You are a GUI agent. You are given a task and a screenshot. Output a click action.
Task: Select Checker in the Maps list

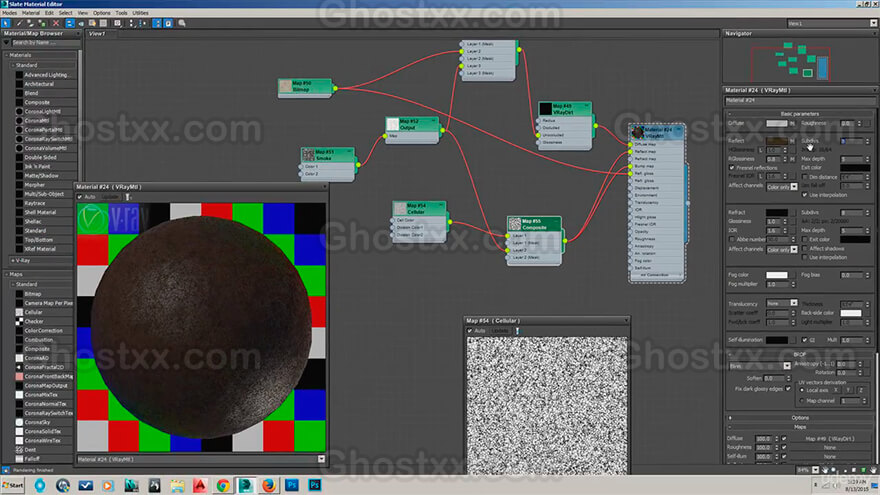point(34,322)
